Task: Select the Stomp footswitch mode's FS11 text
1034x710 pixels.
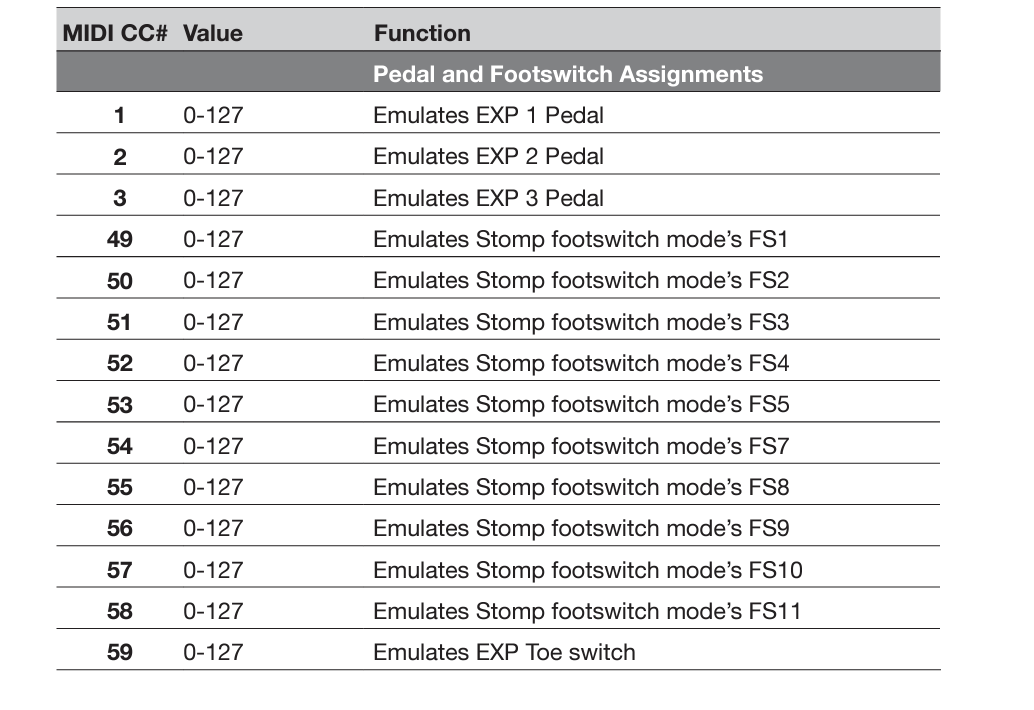Action: (587, 611)
